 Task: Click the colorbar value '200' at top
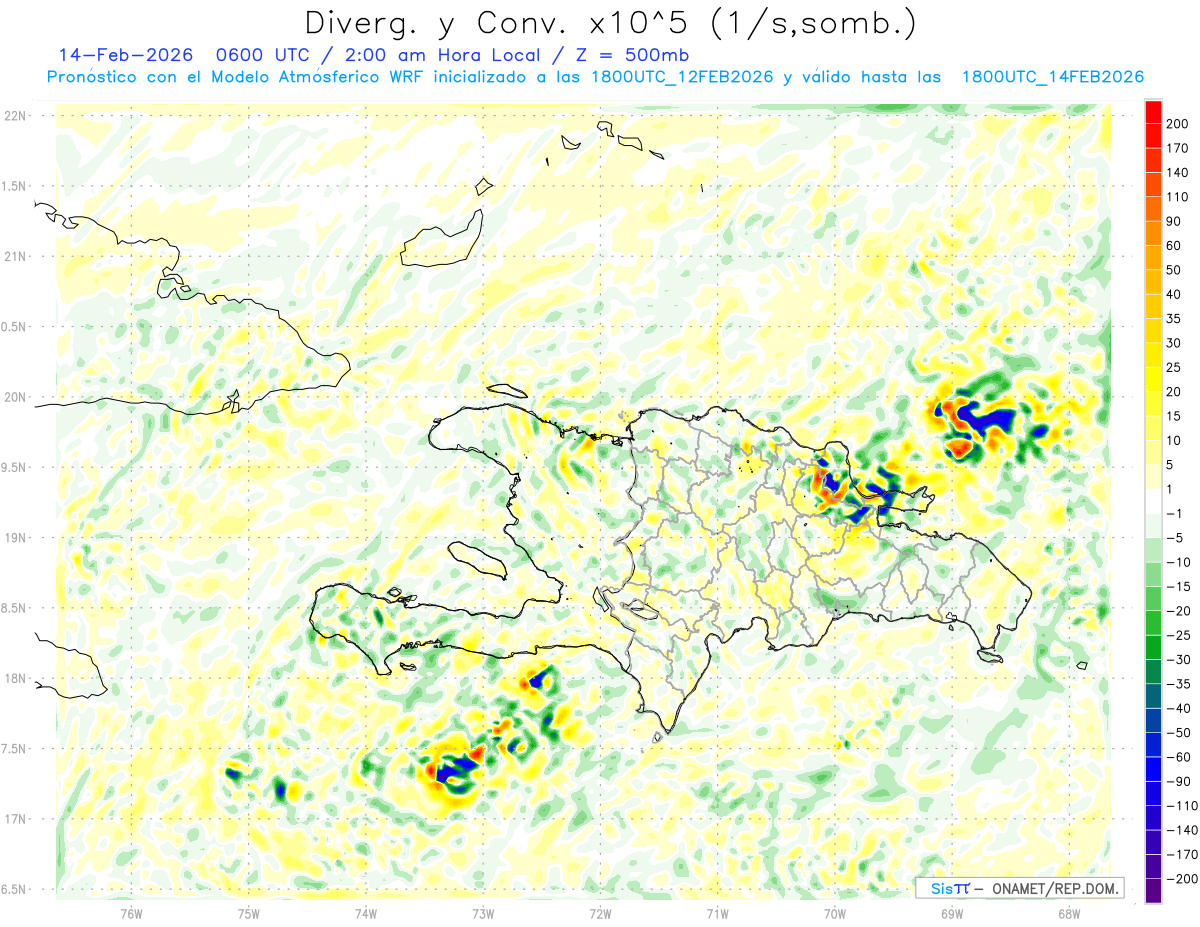click(1176, 123)
